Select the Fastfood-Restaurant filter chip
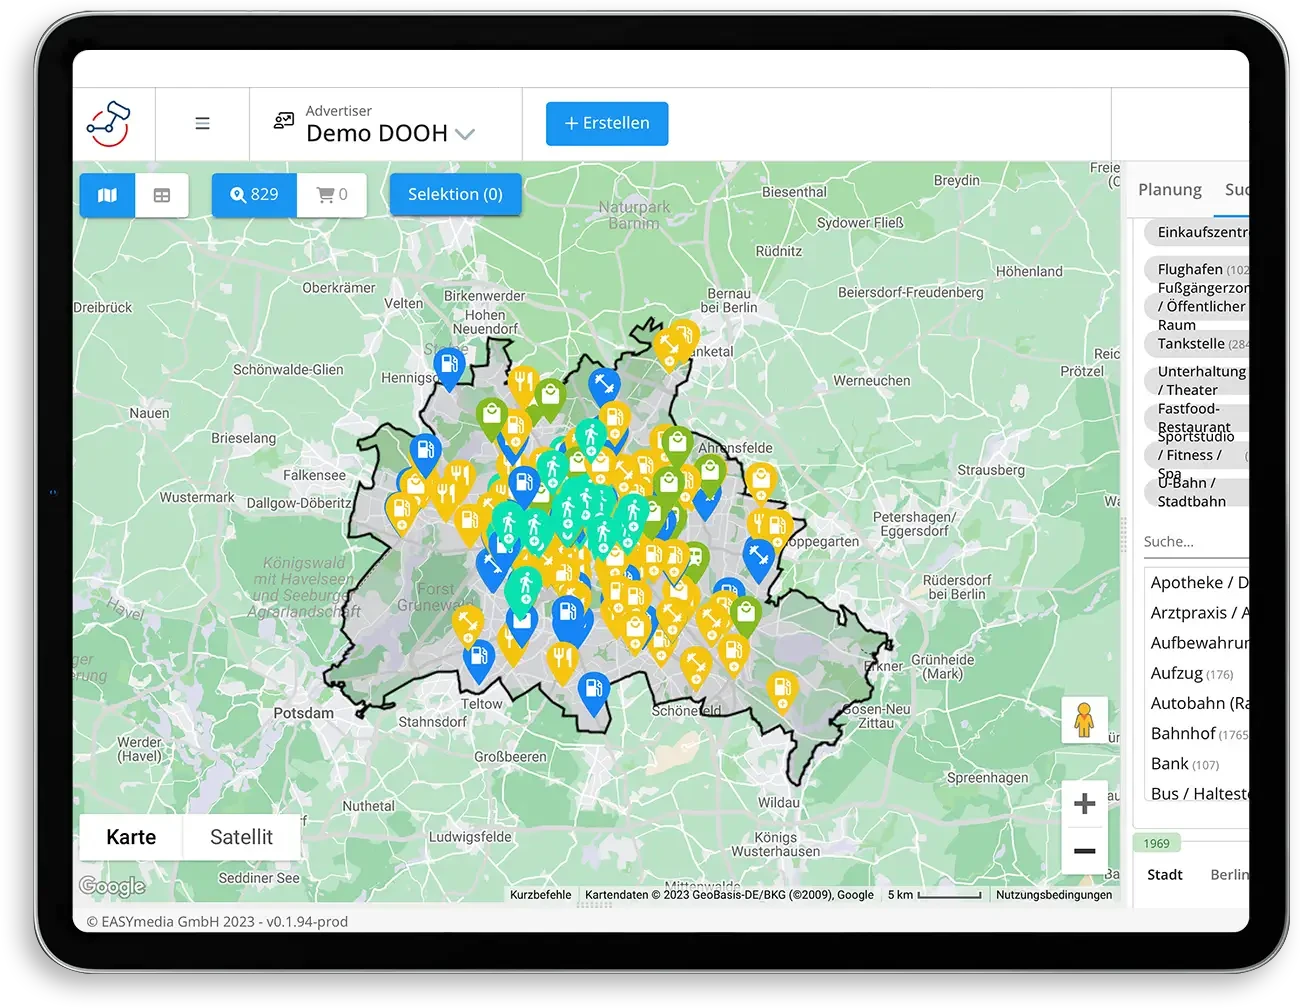 point(1197,417)
